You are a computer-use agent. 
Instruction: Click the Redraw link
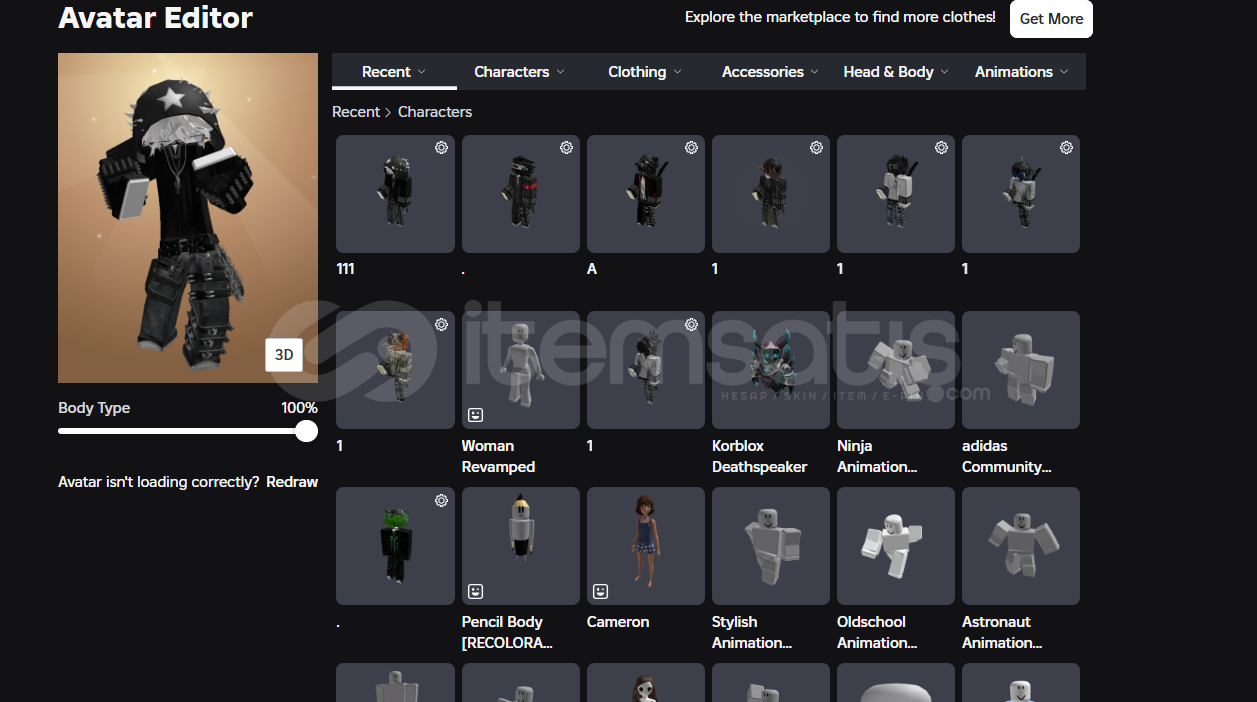pos(292,482)
